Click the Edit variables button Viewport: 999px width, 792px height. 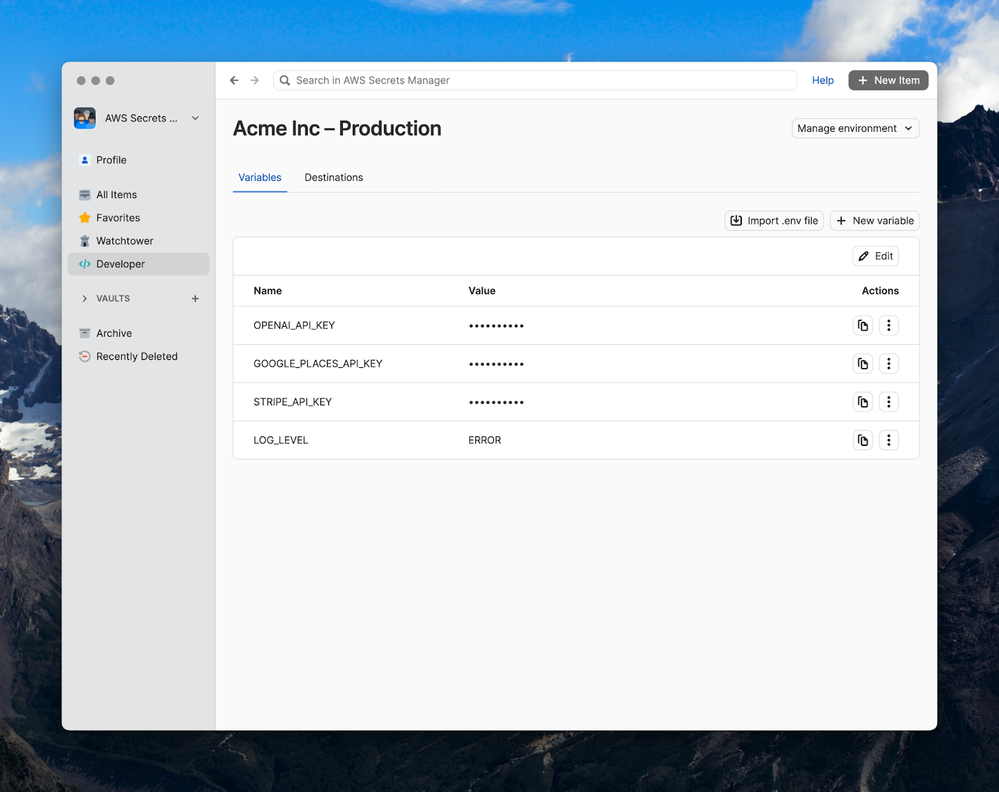(875, 256)
